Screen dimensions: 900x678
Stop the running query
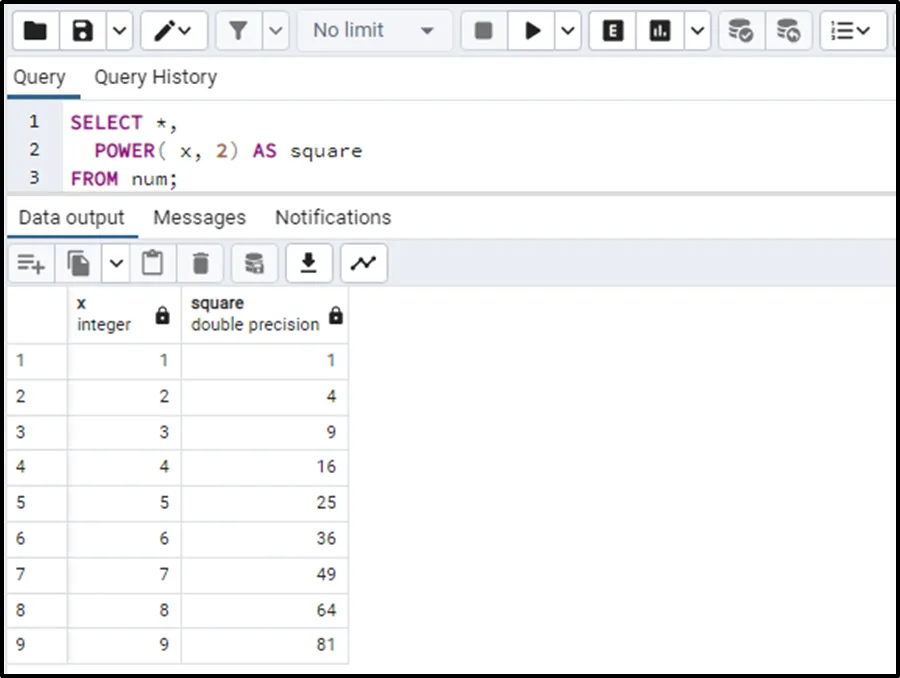click(x=484, y=31)
